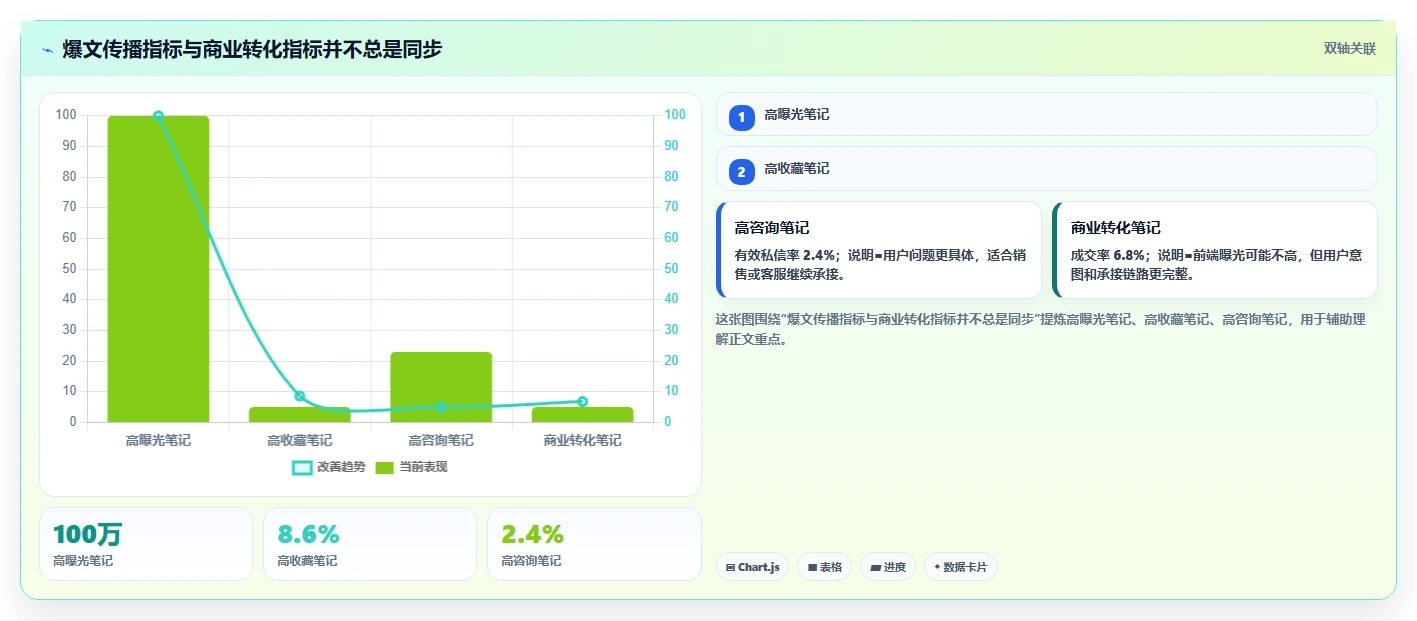Click the x-axis label 高收藏笔记

[300, 440]
